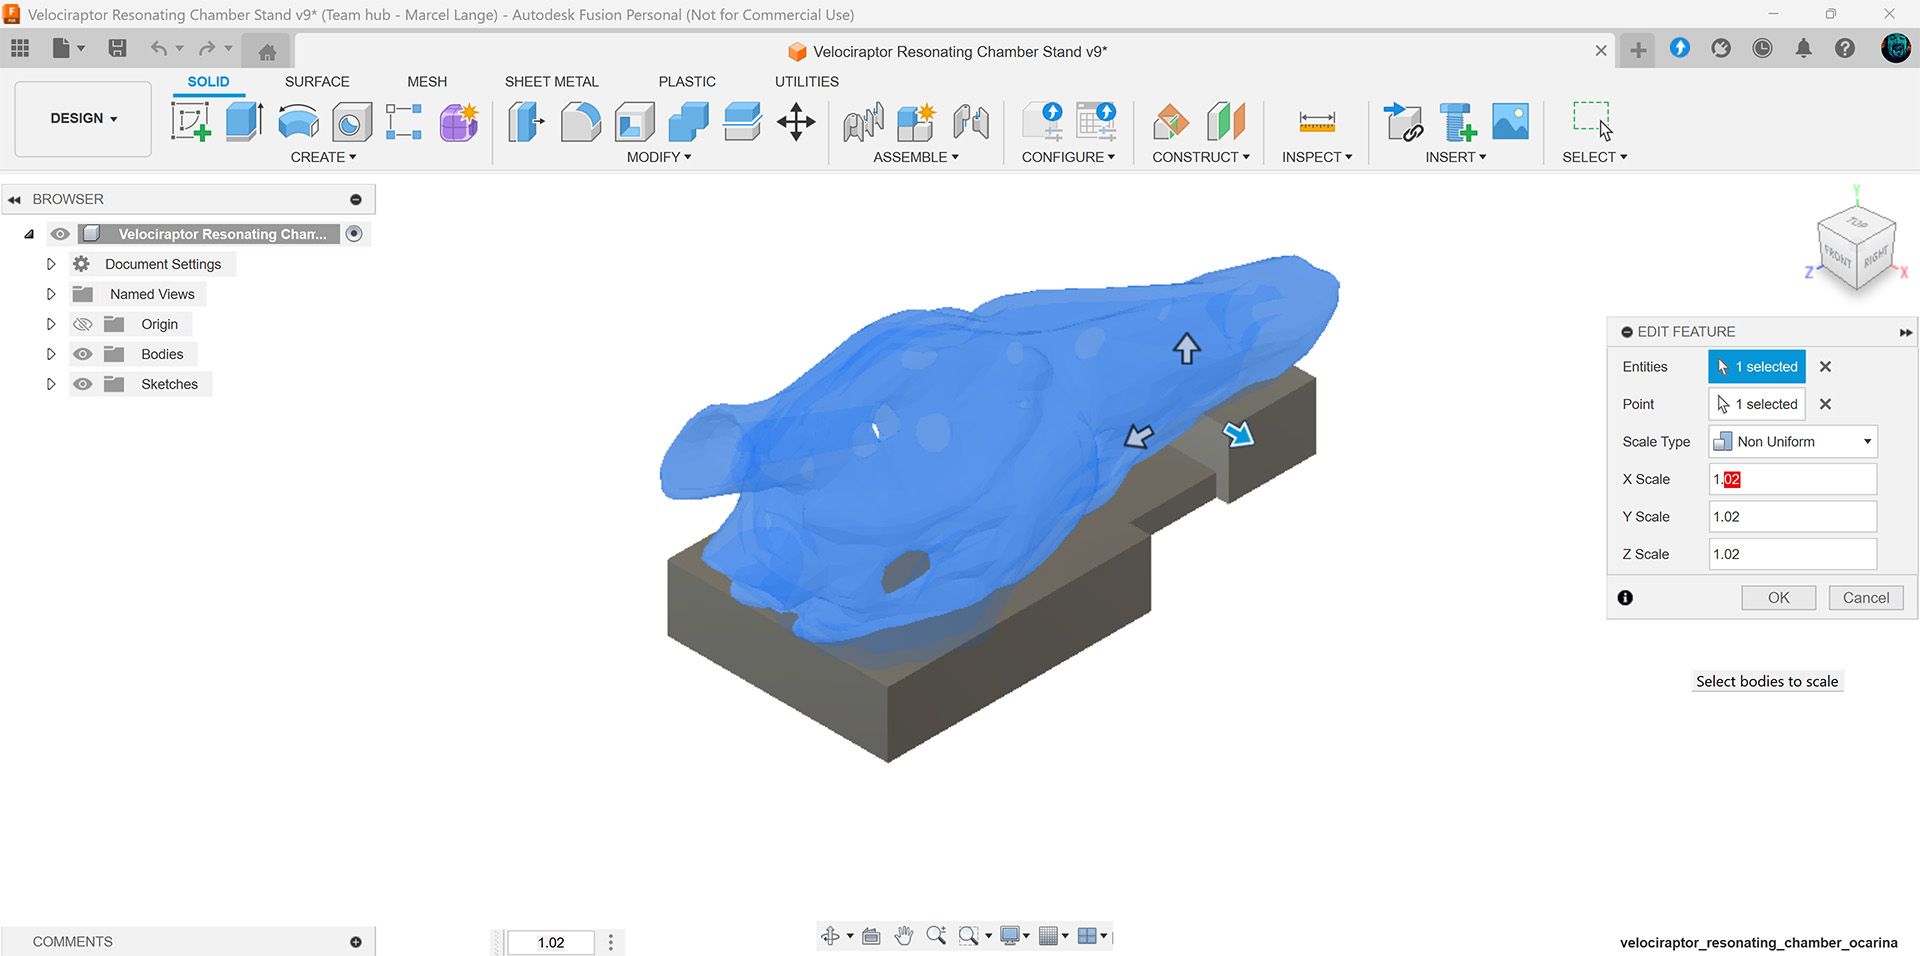Select the SOLID tab
The height and width of the screenshot is (956, 1920).
pyautogui.click(x=208, y=82)
